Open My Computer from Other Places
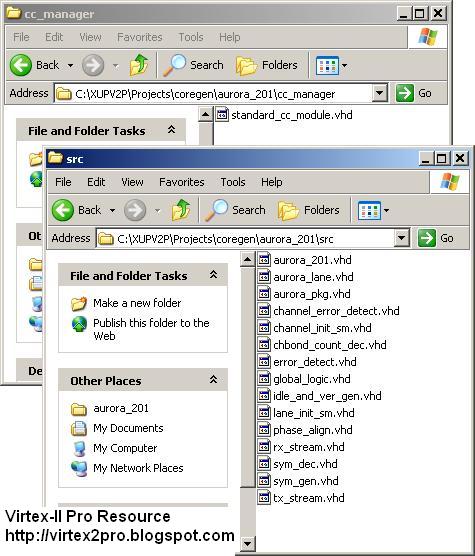The image size is (475, 556). 125,448
